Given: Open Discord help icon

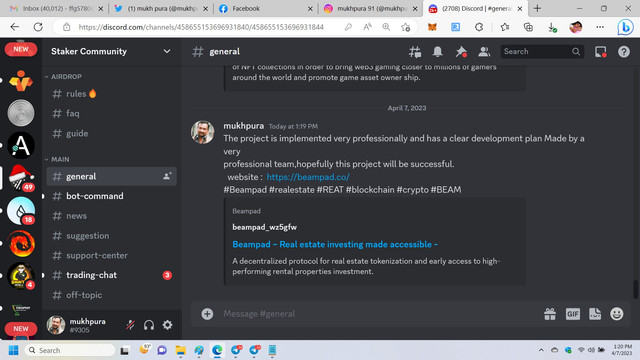Looking at the screenshot, I should click(624, 52).
